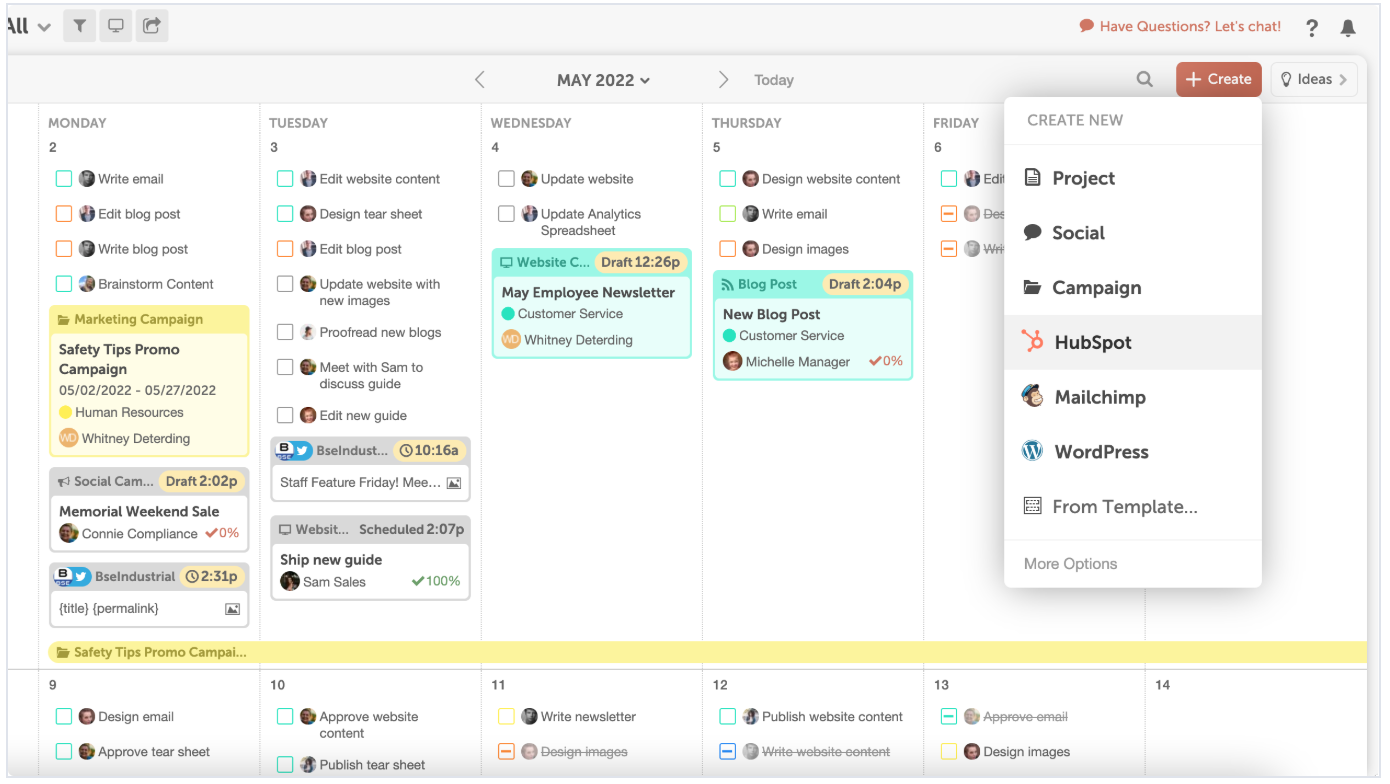Click the Today button
The width and height of the screenshot is (1390, 784).
(773, 79)
